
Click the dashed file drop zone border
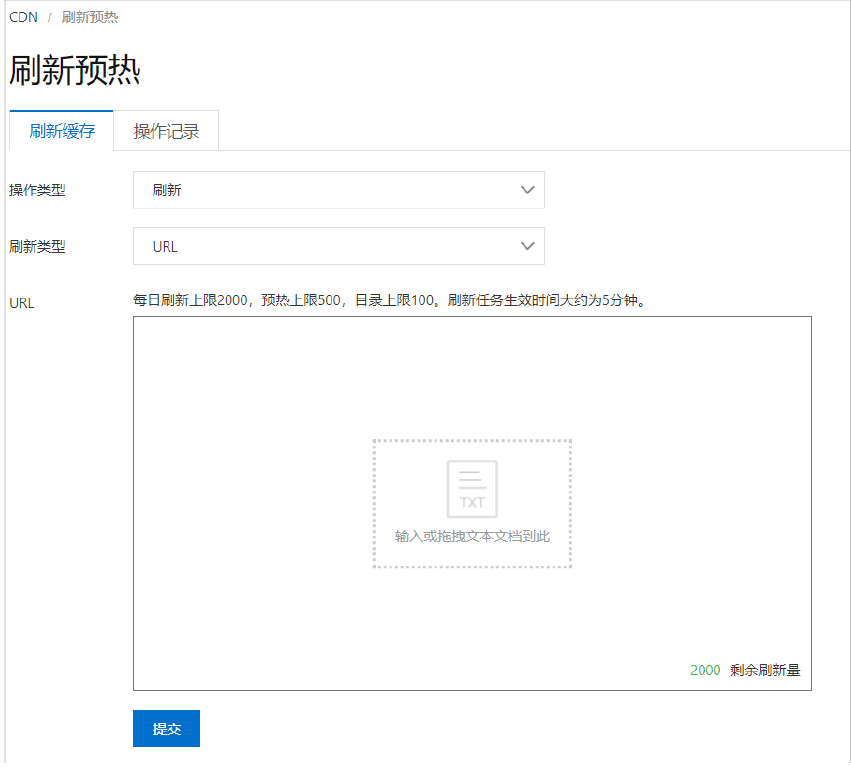coord(471,440)
